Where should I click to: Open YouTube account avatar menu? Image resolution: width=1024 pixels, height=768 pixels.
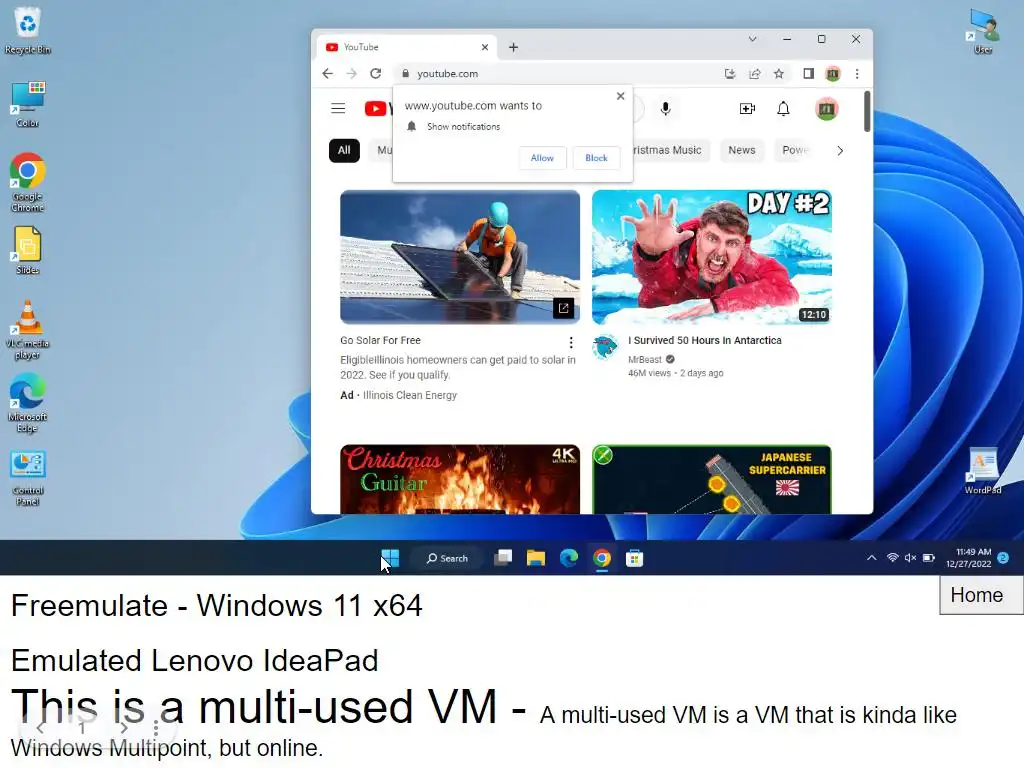pos(826,108)
